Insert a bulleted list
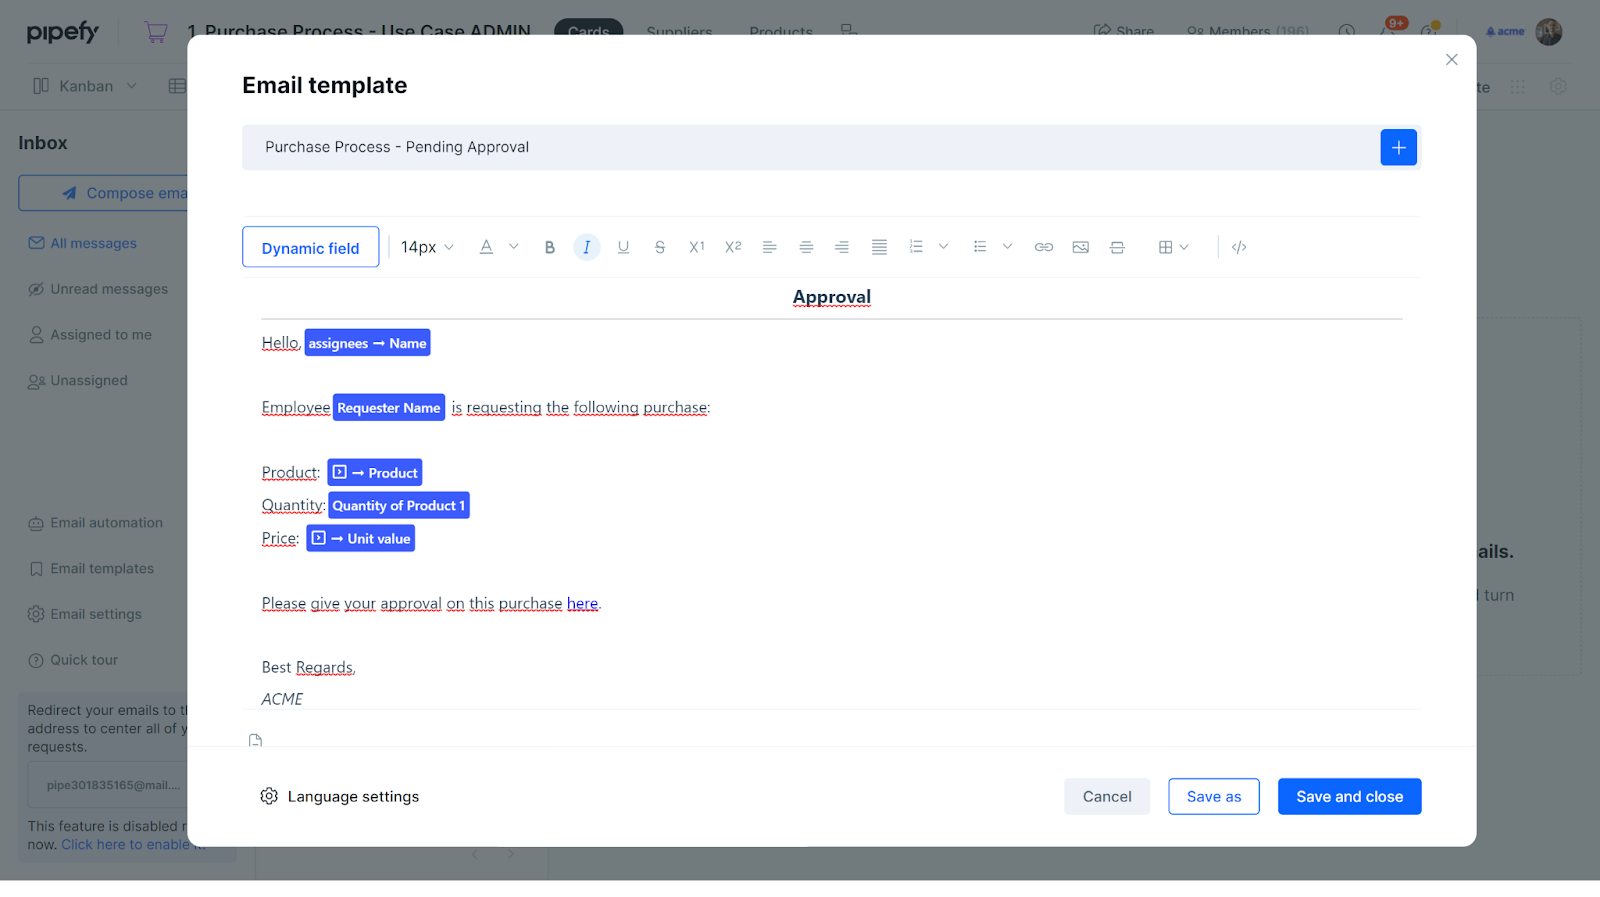Viewport: 1600px width, 897px height. pos(980,247)
